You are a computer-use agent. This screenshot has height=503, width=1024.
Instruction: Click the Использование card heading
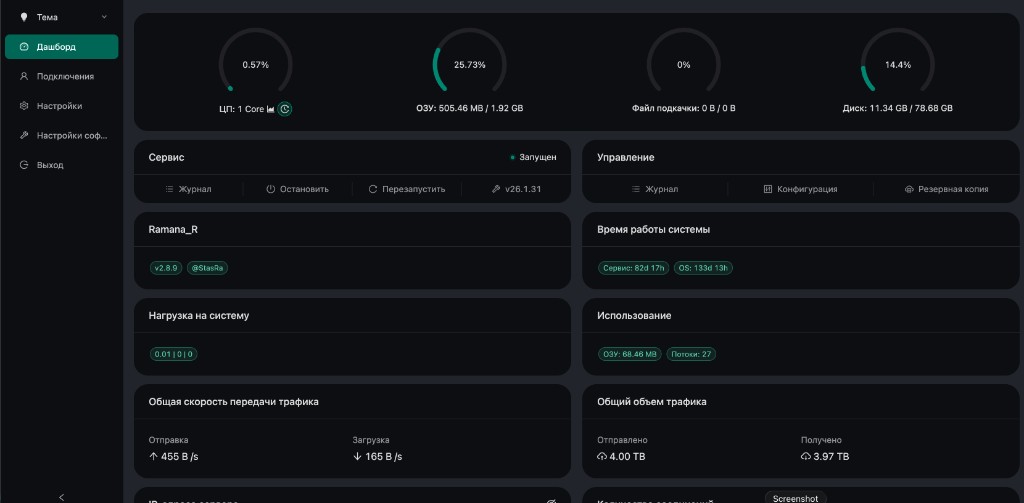(634, 316)
